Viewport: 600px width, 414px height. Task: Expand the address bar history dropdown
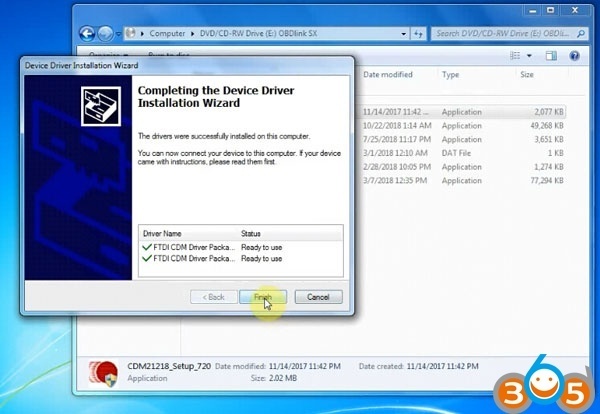tap(404, 34)
